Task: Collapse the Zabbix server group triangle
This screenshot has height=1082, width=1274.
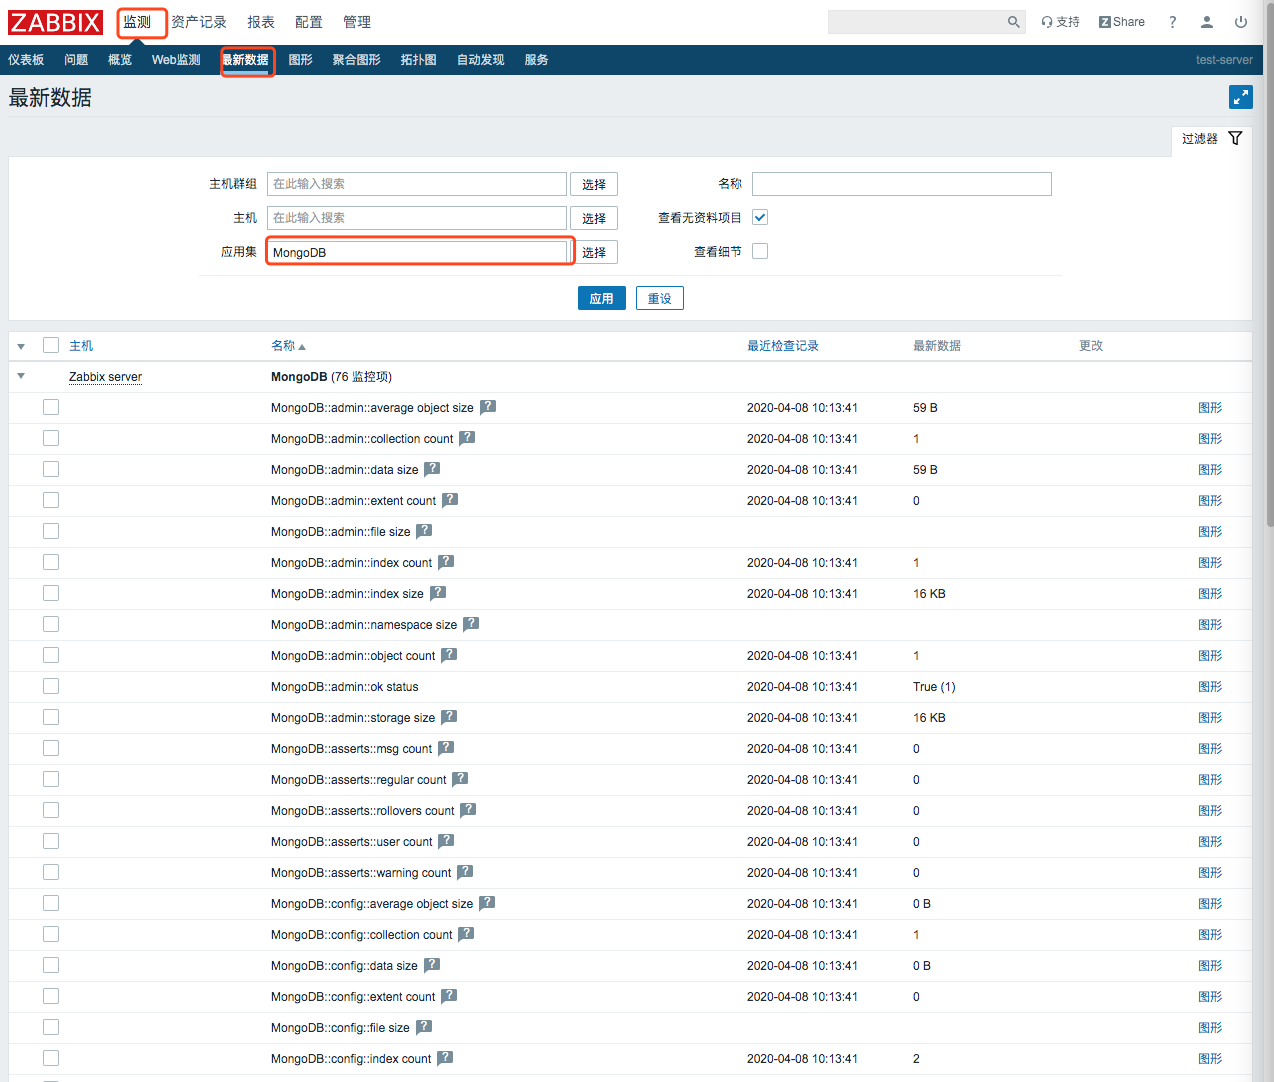Action: click(x=21, y=376)
